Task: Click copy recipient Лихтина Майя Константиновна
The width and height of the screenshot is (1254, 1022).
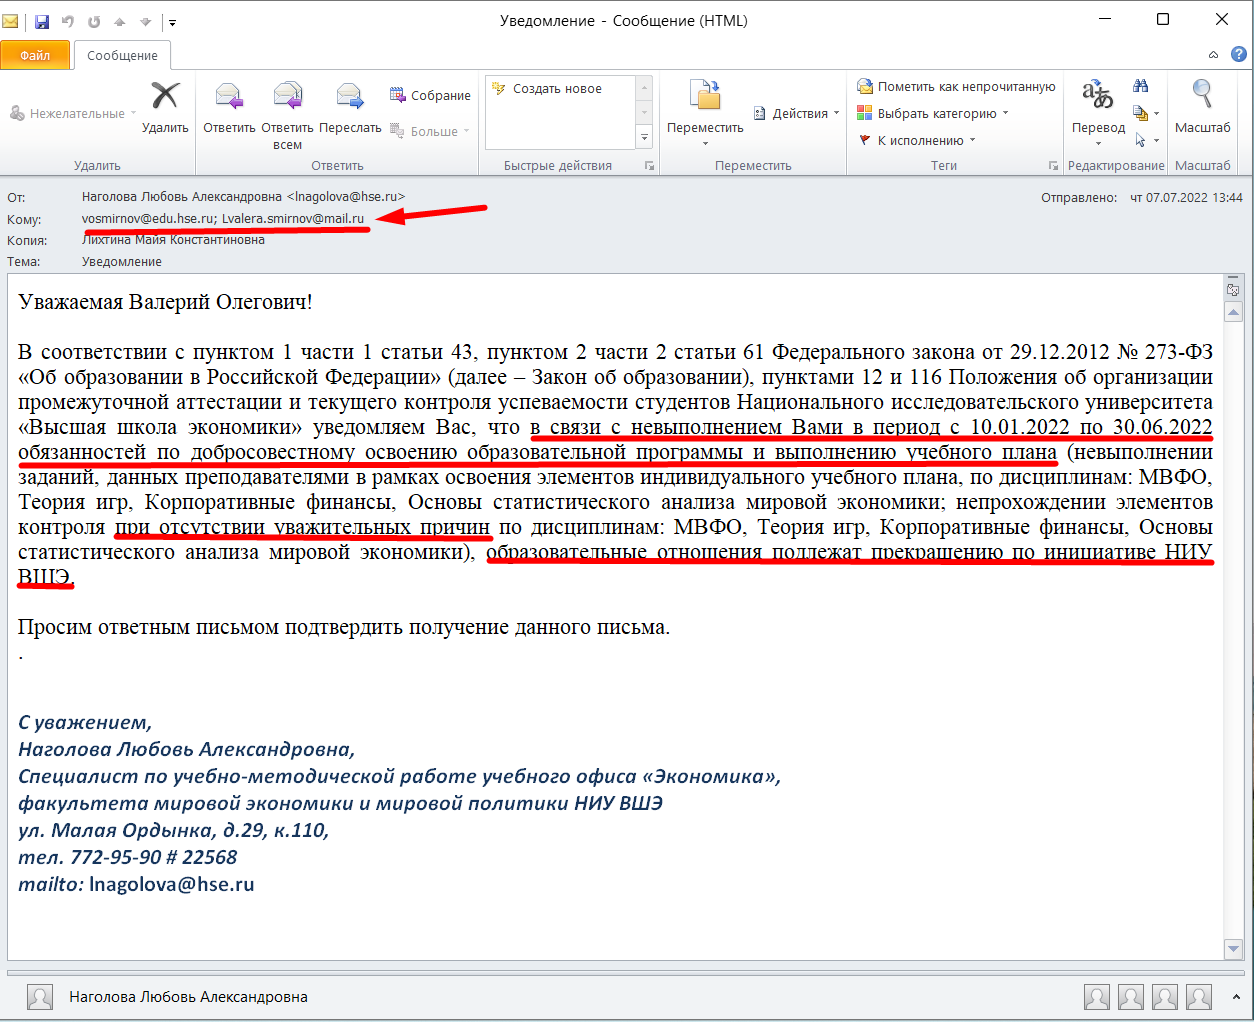Action: [x=173, y=239]
